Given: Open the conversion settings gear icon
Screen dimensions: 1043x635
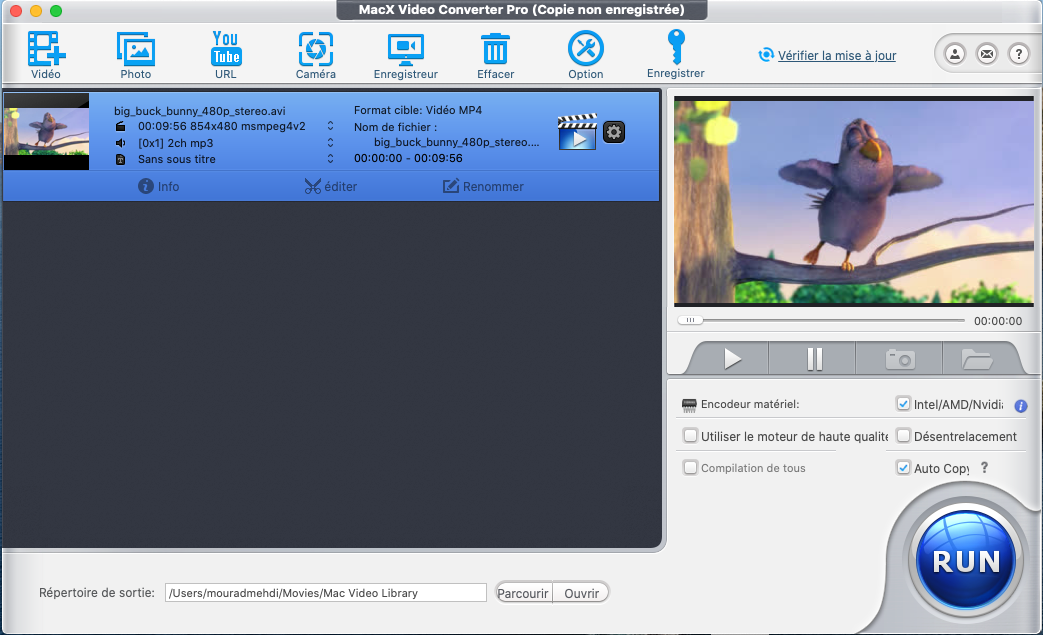Looking at the screenshot, I should (x=614, y=132).
